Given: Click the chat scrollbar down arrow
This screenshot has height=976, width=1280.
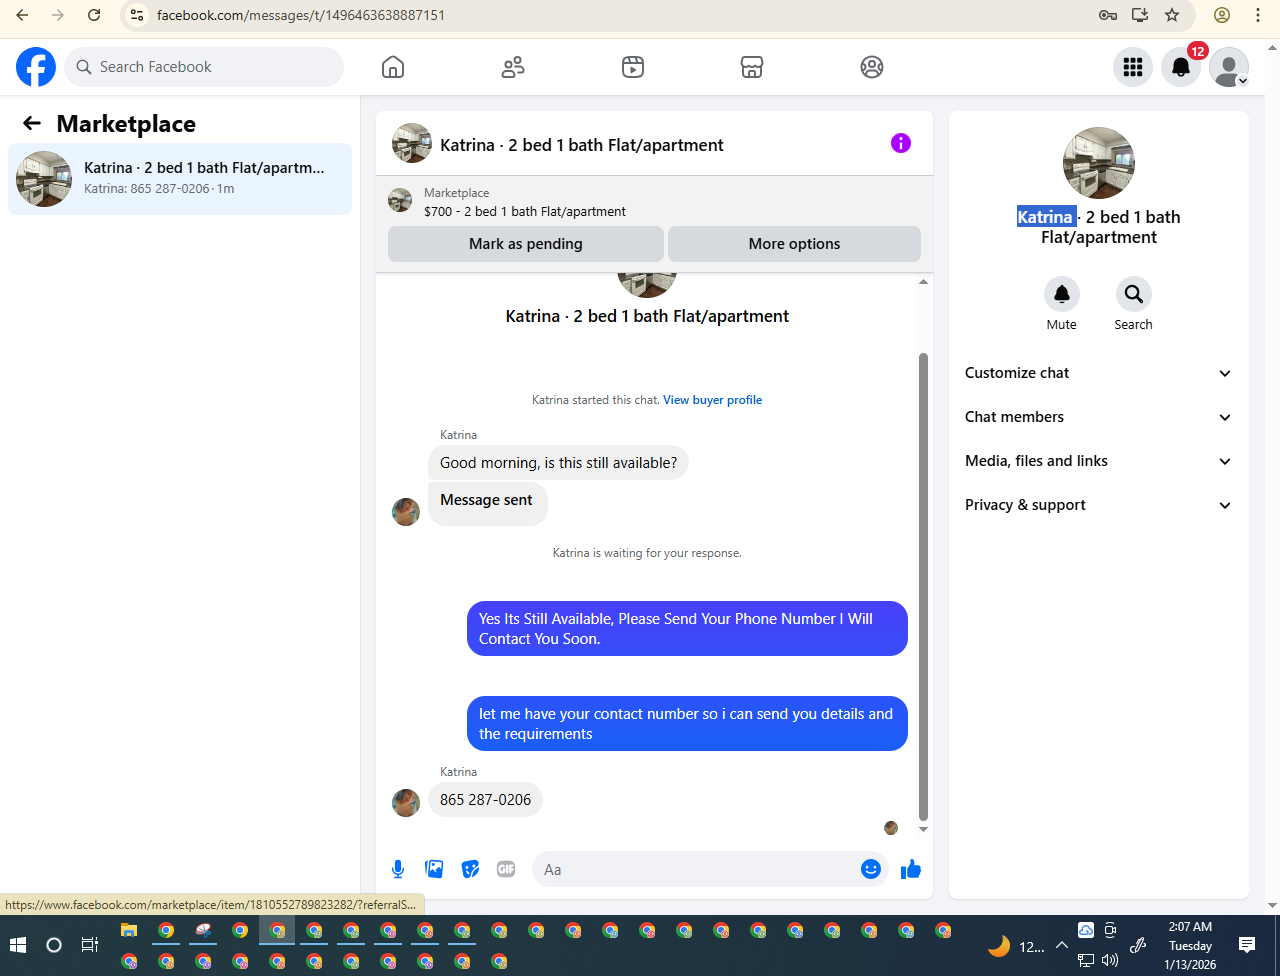Looking at the screenshot, I should click(x=923, y=829).
